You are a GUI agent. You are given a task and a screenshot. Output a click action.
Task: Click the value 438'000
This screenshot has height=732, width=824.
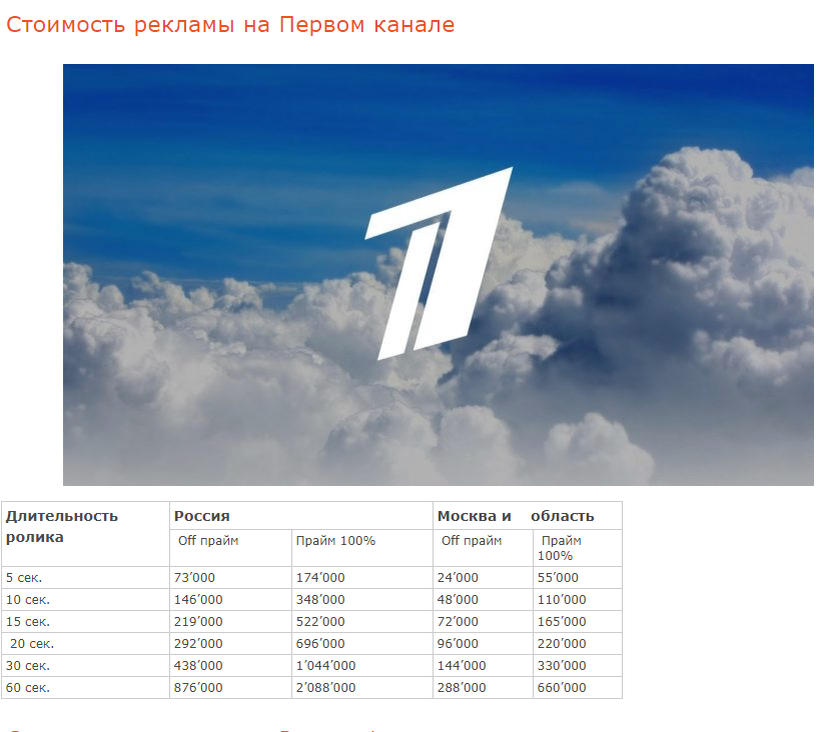[x=198, y=666]
